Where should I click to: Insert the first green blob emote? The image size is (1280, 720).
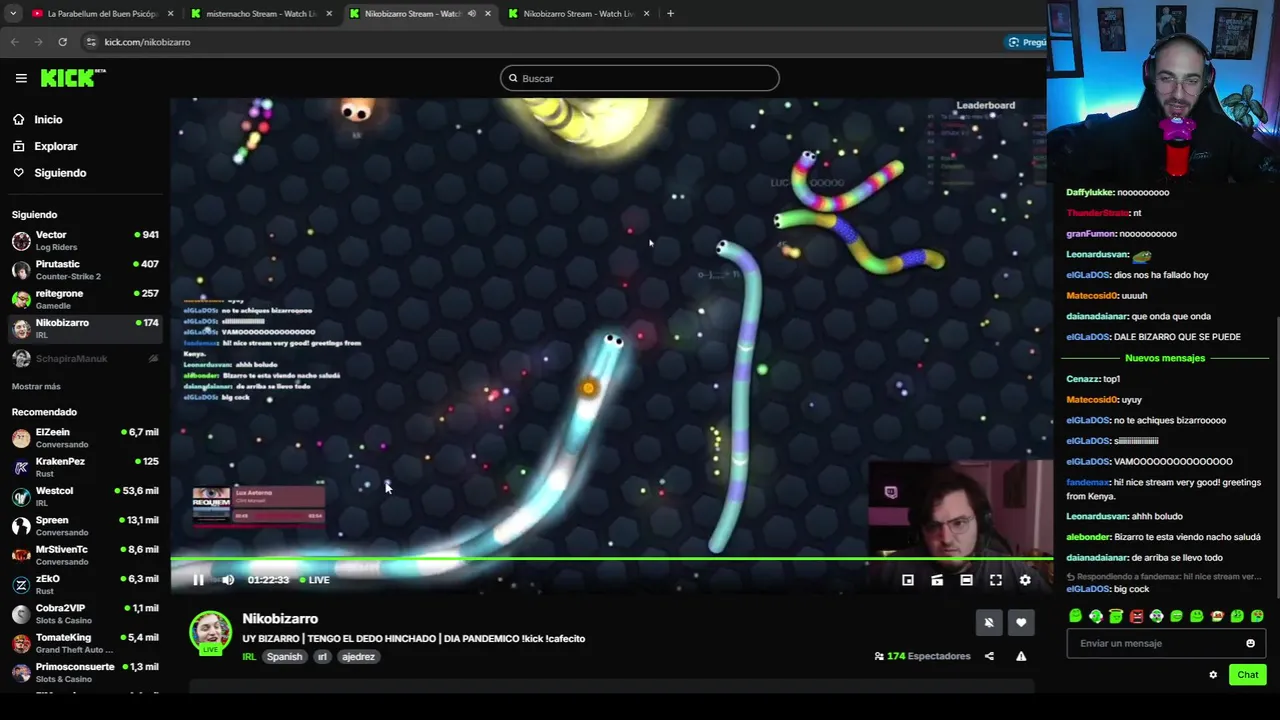1075,616
